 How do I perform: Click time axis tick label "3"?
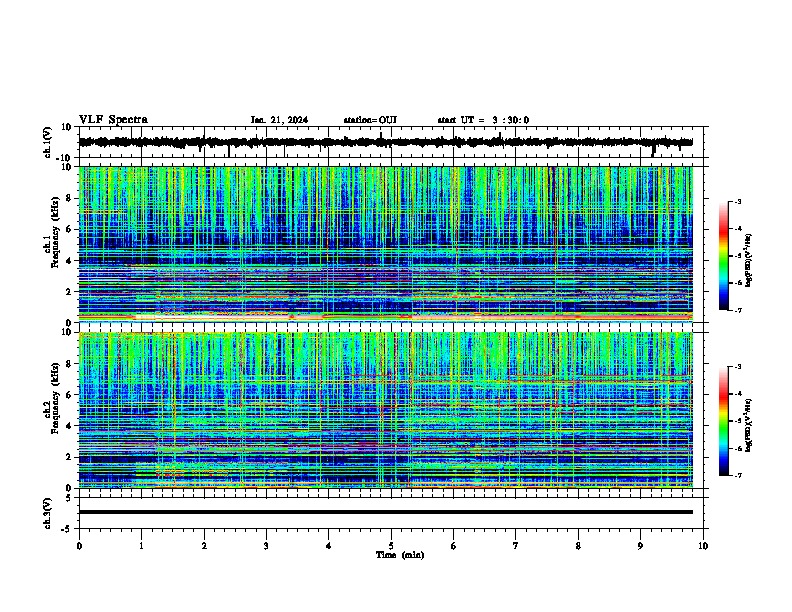coord(266,546)
